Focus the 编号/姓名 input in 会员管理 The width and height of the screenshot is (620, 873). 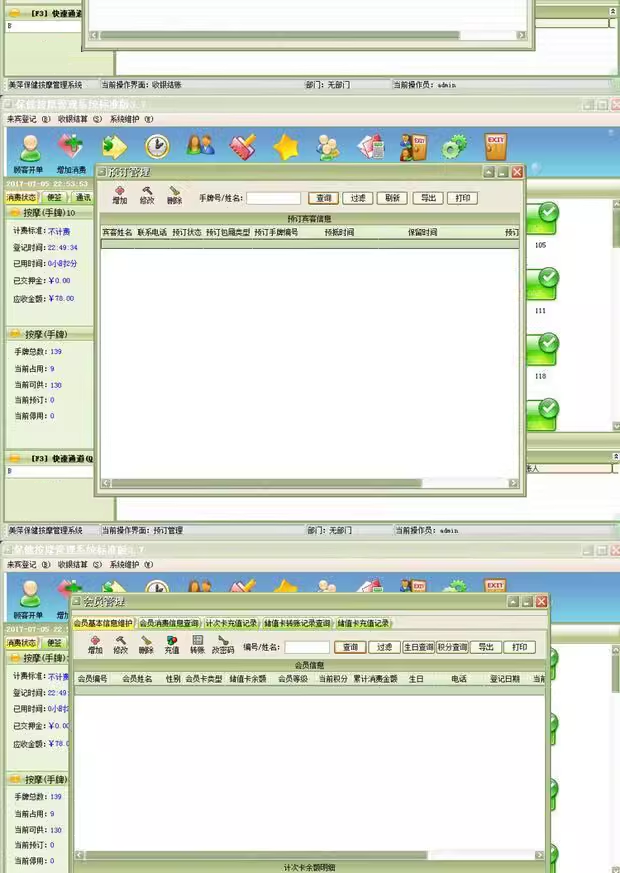307,647
